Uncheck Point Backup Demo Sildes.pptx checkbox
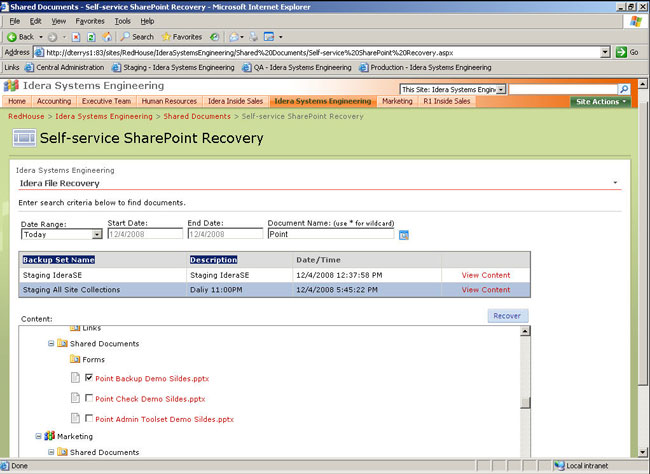650x474 pixels. pyautogui.click(x=89, y=377)
